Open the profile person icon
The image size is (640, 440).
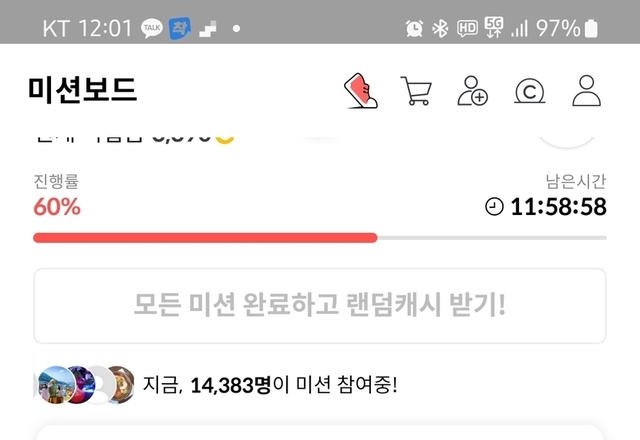point(587,91)
